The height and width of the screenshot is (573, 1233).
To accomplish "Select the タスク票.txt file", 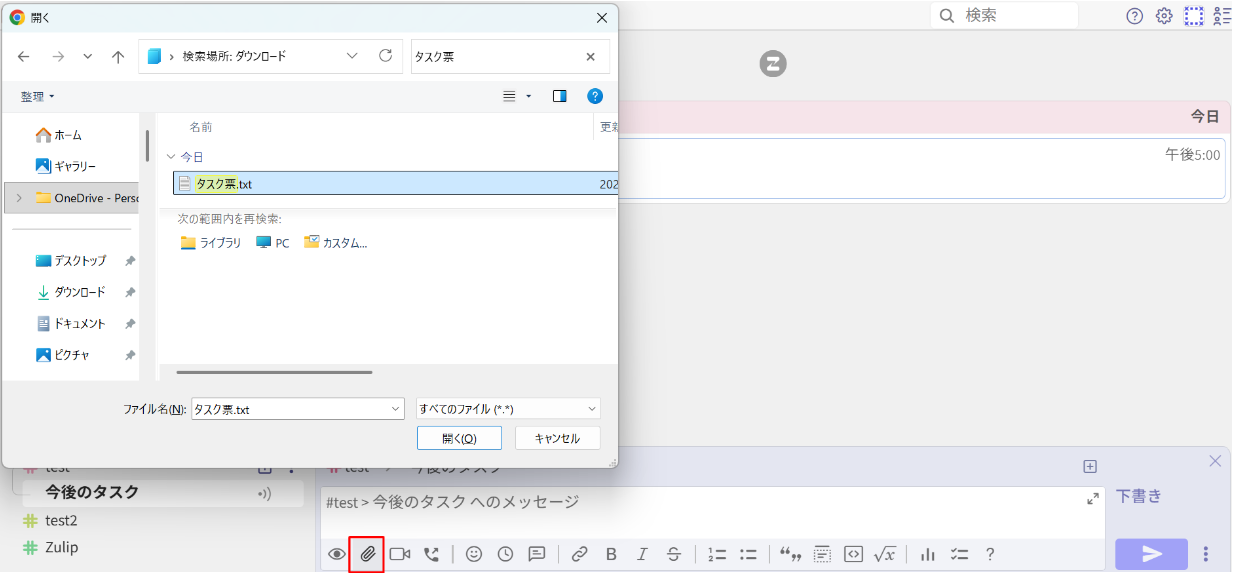I will click(x=395, y=184).
